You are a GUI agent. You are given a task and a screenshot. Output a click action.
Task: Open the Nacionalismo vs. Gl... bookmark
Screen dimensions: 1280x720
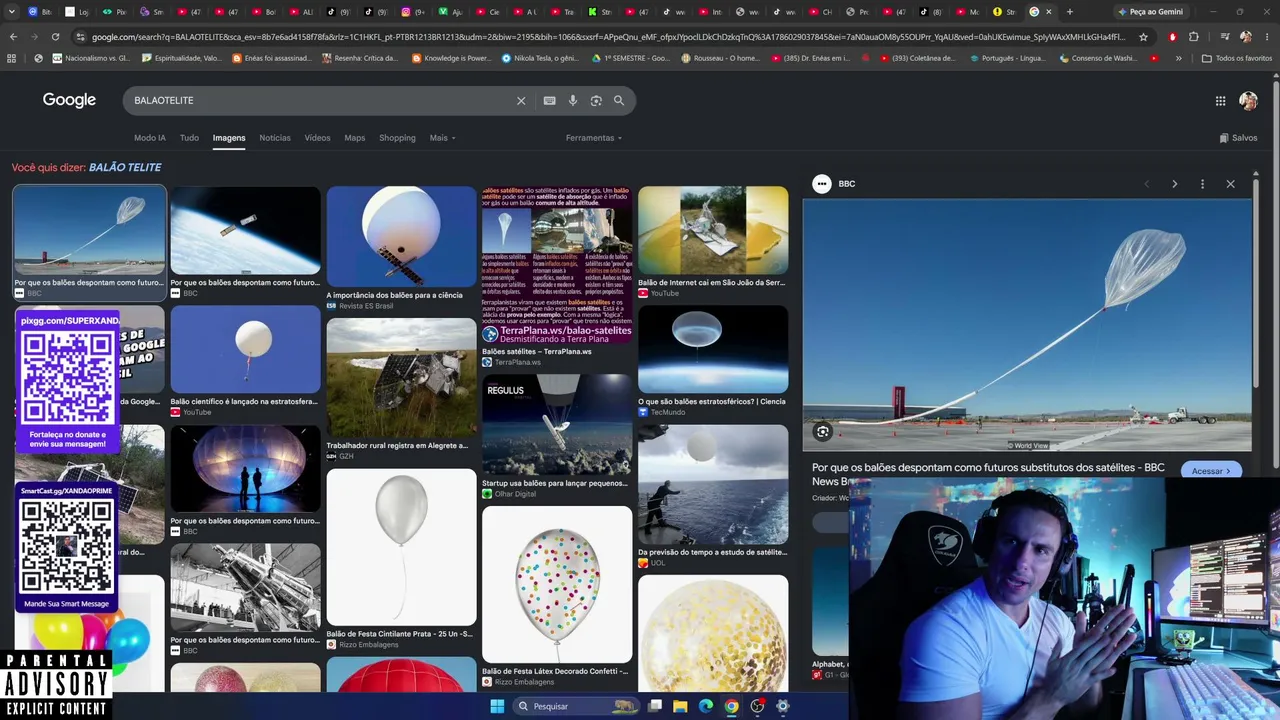click(90, 58)
